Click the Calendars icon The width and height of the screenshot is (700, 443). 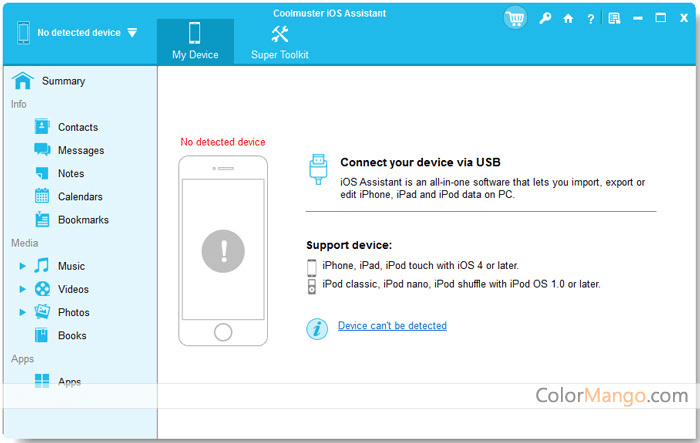[x=42, y=196]
